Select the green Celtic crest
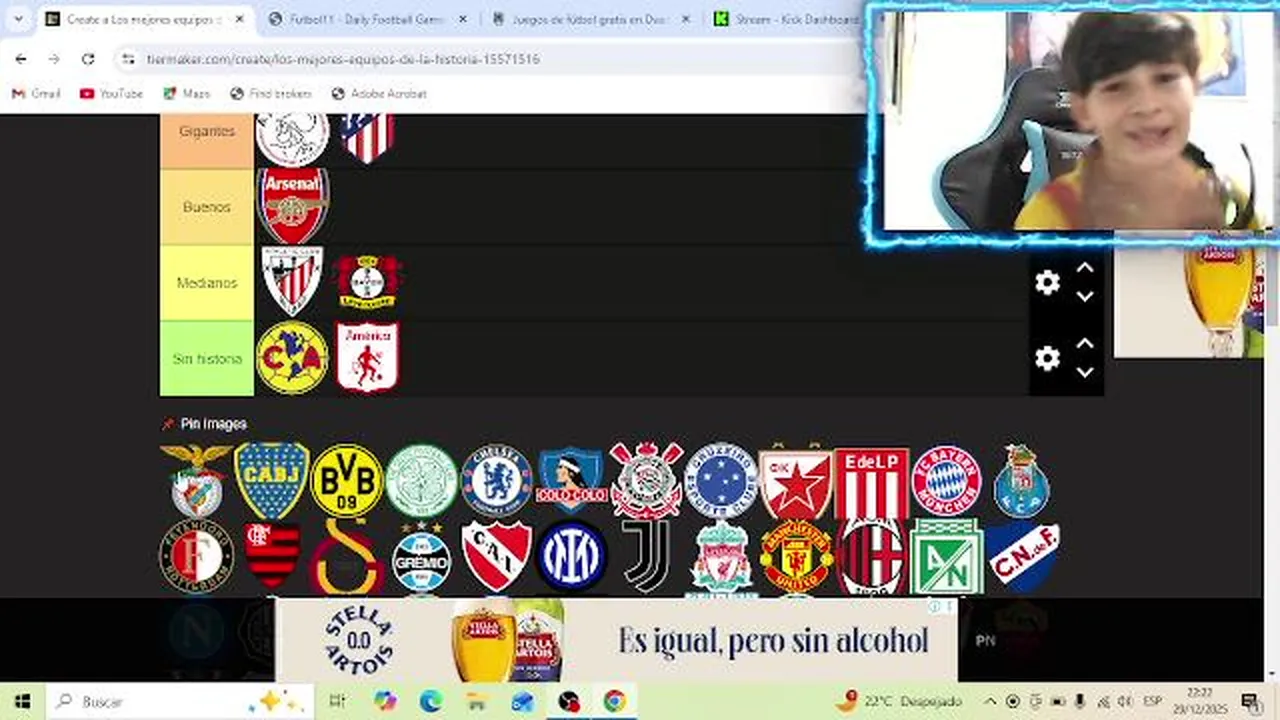Image resolution: width=1280 pixels, height=720 pixels. 421,481
